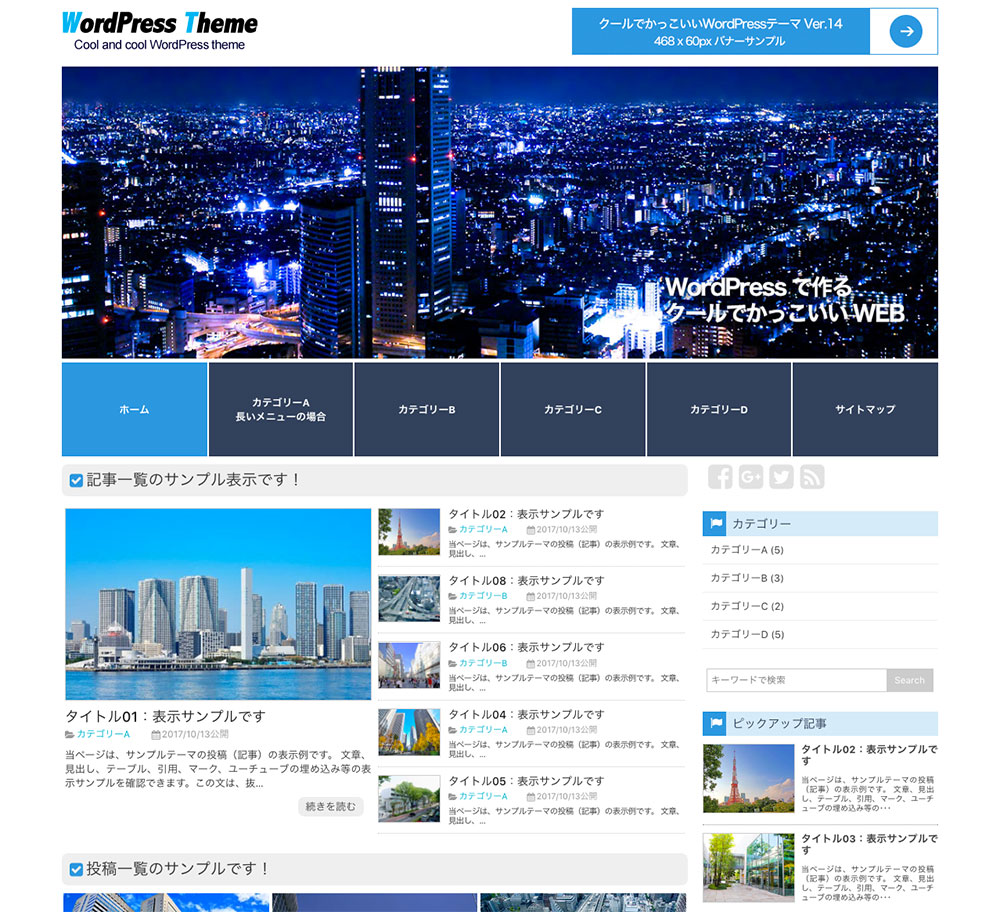Open article タイトル06：表示サンプルです

pos(526,647)
